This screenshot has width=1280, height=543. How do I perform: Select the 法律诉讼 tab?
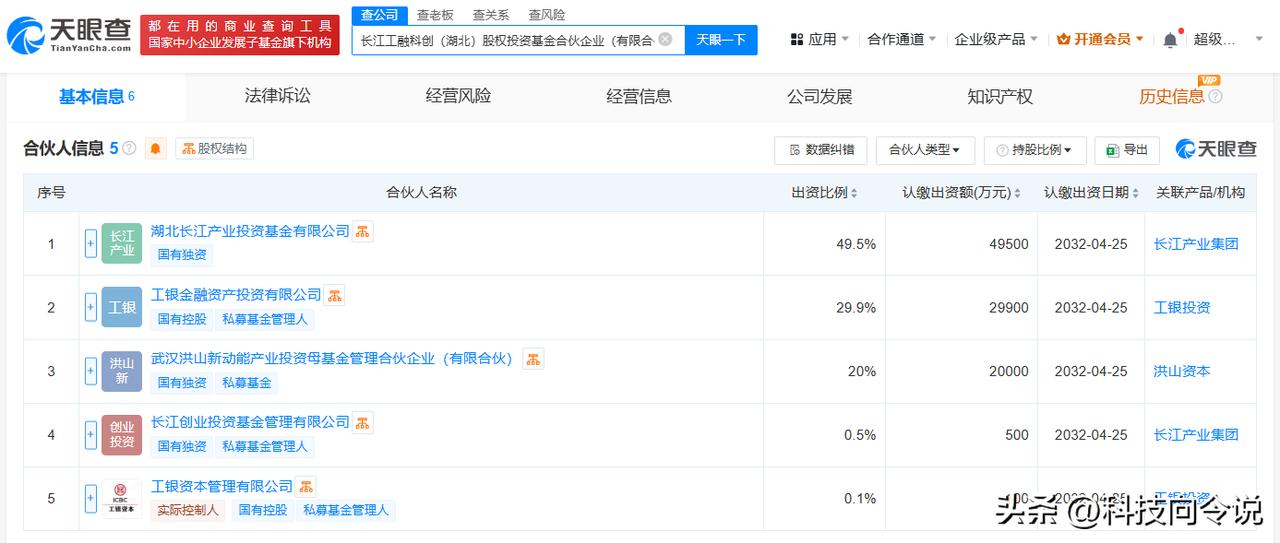tap(278, 96)
